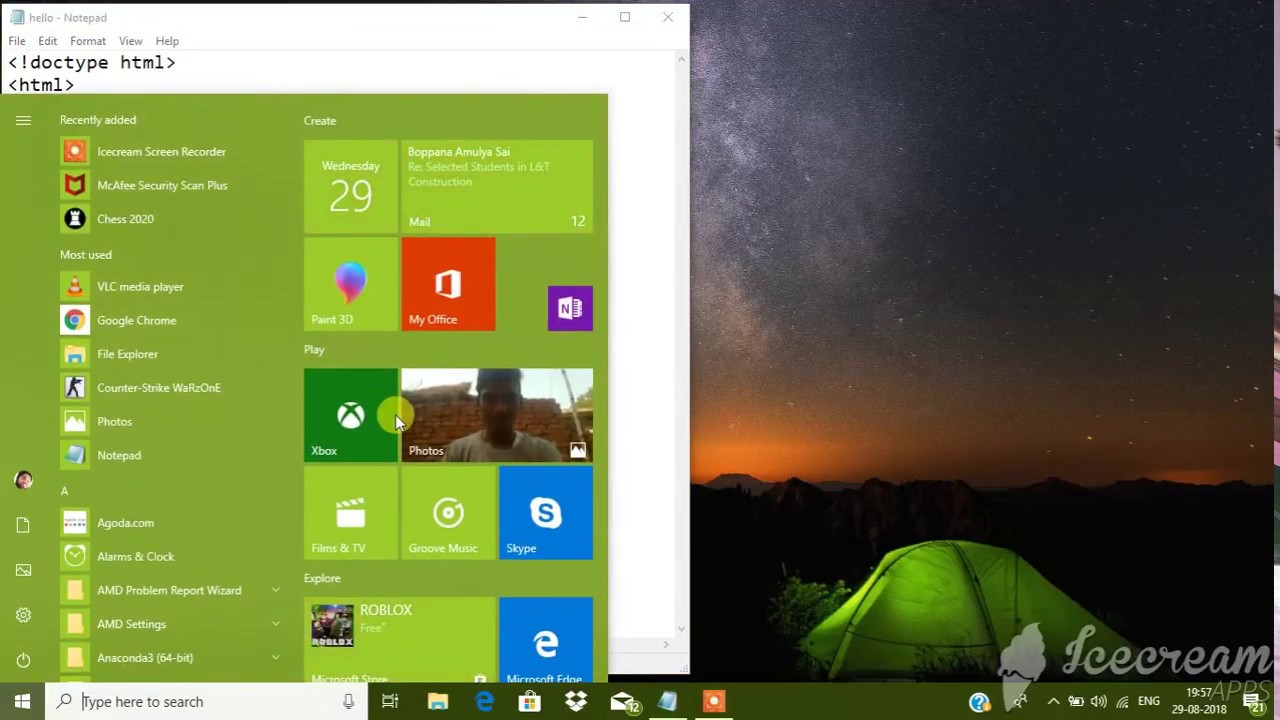
Task: Click Notepad vertical scrollbar down arrow
Action: pyautogui.click(x=681, y=629)
